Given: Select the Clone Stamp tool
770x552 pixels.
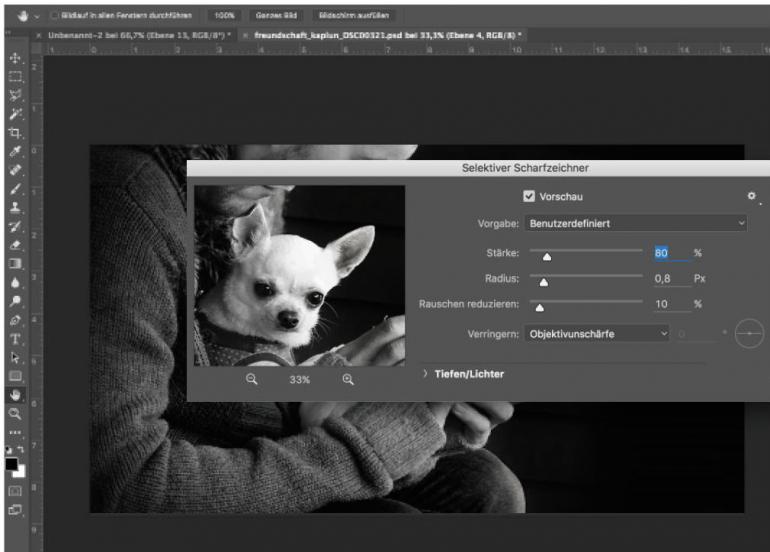Looking at the screenshot, I should (15, 207).
